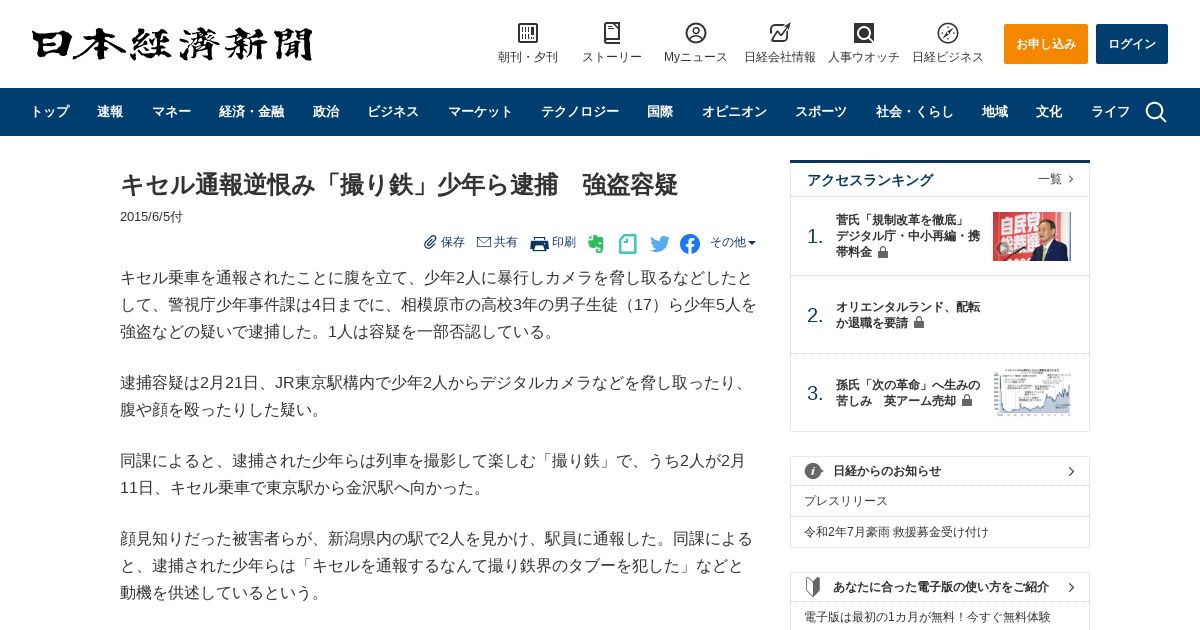
Task: Open the 朝刊・夕刊 newspaper icon
Action: click(x=528, y=33)
